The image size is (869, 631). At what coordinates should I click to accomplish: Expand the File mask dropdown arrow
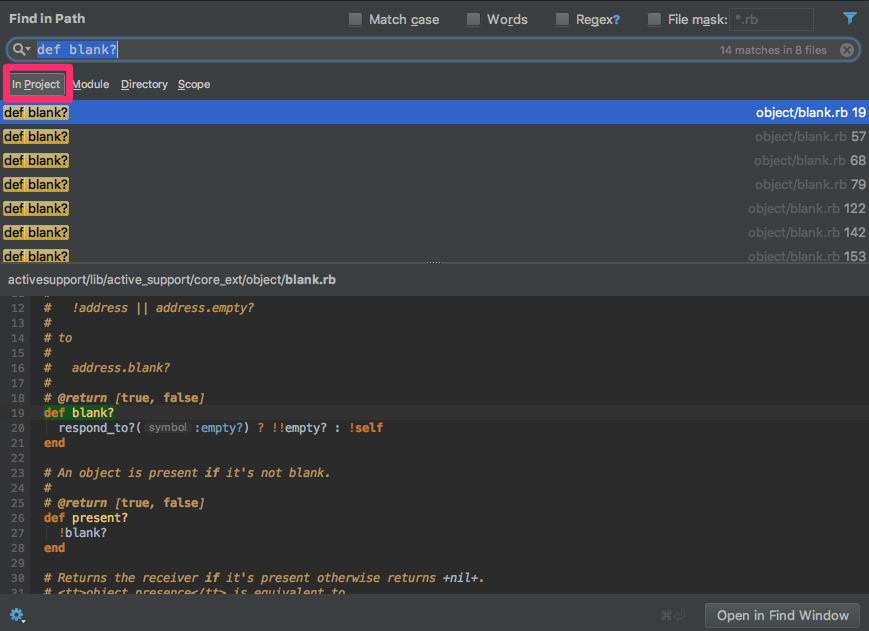click(x=802, y=20)
